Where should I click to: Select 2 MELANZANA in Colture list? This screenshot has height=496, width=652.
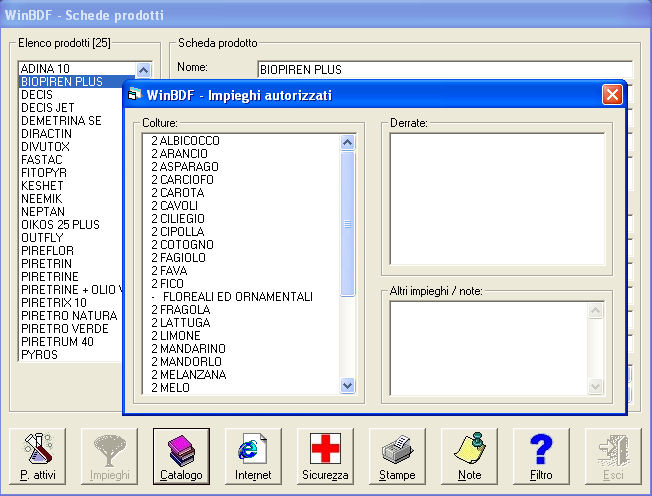(x=242, y=375)
